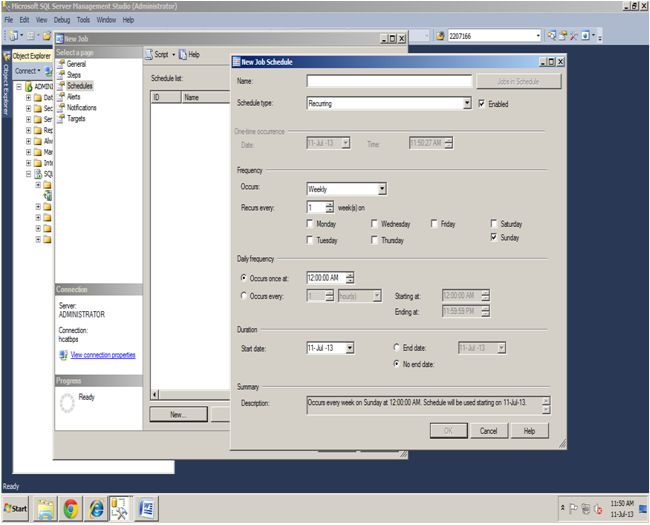Open the File menu
This screenshot has height=525, width=650.
point(9,19)
